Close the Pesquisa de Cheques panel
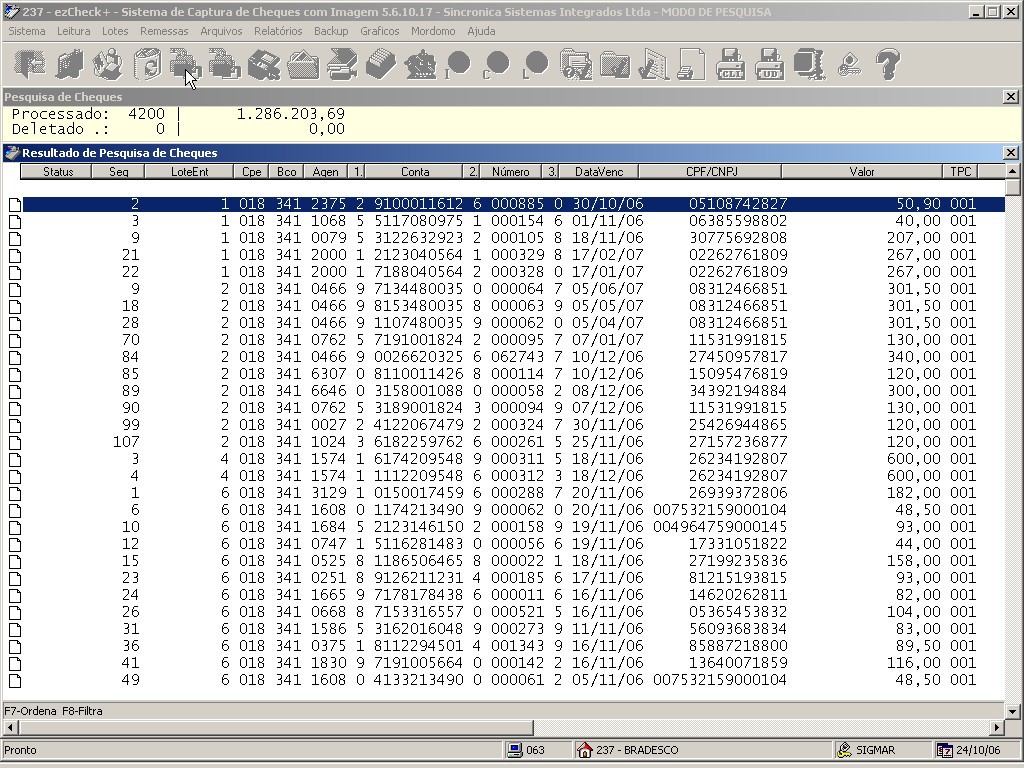 click(1010, 97)
